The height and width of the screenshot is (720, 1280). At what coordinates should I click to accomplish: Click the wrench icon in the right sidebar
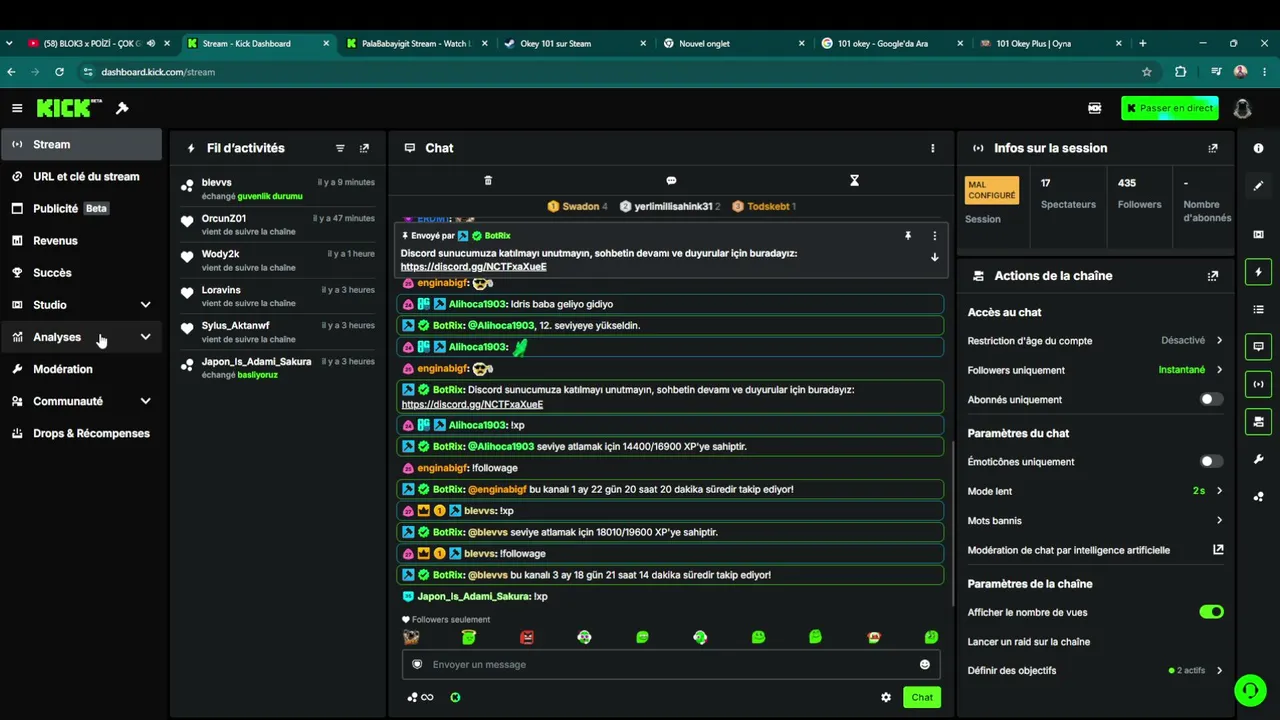[x=1258, y=459]
